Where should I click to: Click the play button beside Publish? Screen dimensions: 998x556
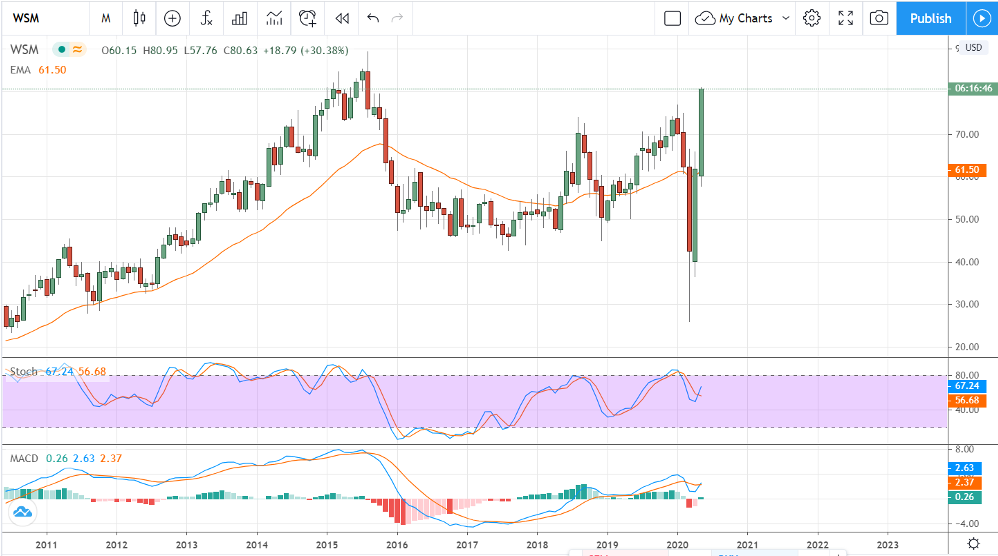(980, 18)
